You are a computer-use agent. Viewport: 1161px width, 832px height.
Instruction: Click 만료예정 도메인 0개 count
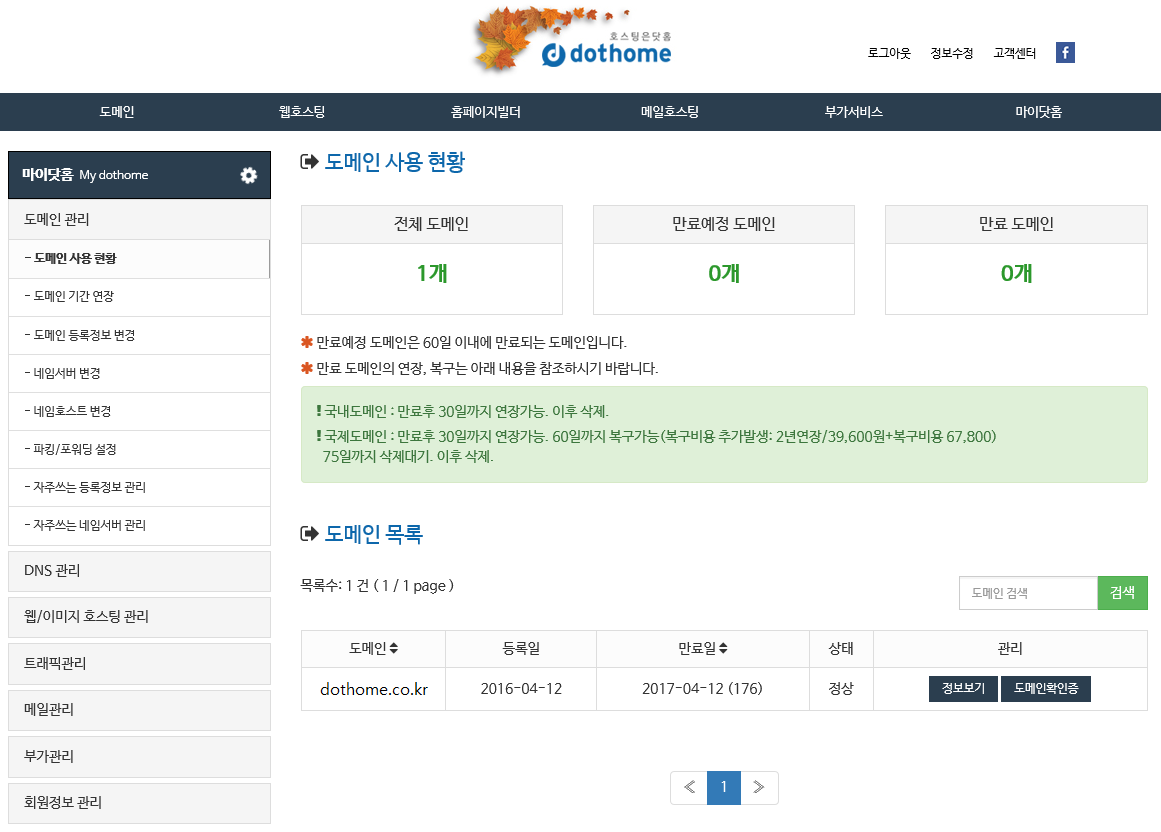pos(723,273)
